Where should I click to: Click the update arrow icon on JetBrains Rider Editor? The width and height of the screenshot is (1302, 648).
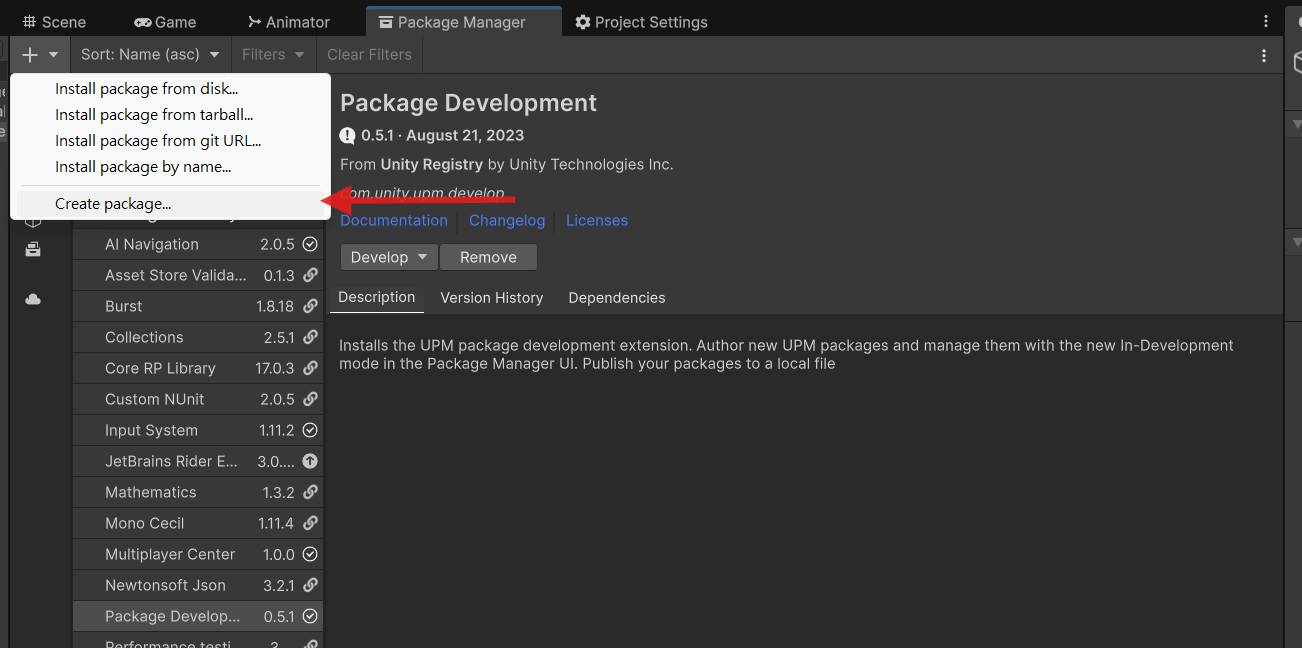(x=309, y=461)
